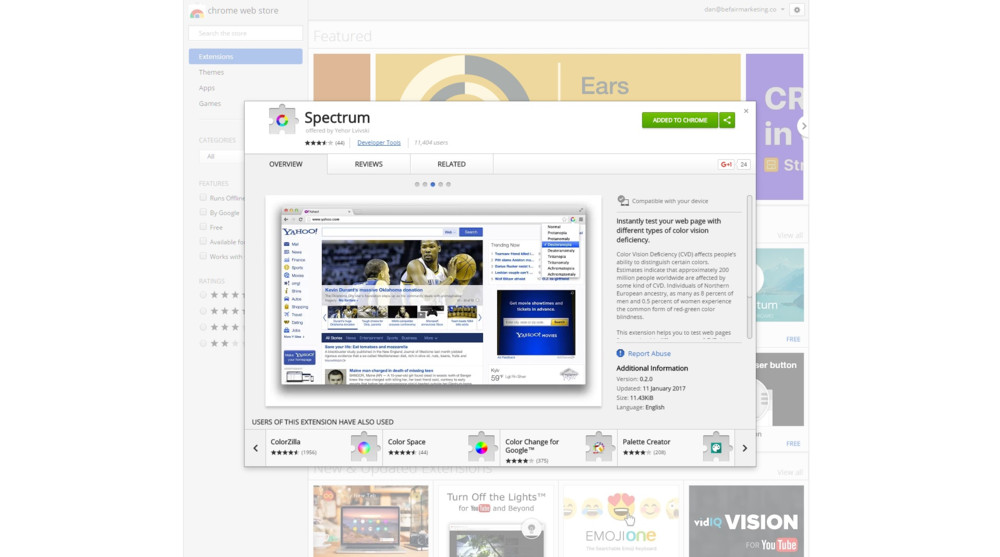Select Apps in store sidebar

click(207, 88)
